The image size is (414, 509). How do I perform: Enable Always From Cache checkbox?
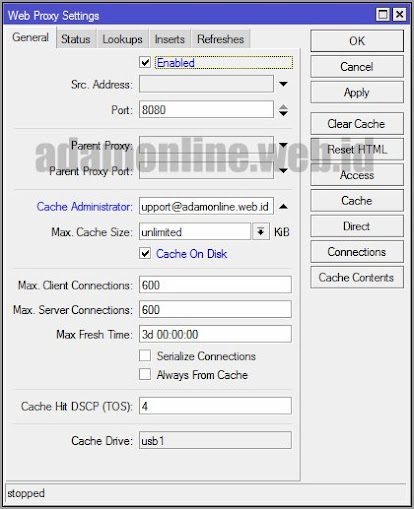click(145, 374)
